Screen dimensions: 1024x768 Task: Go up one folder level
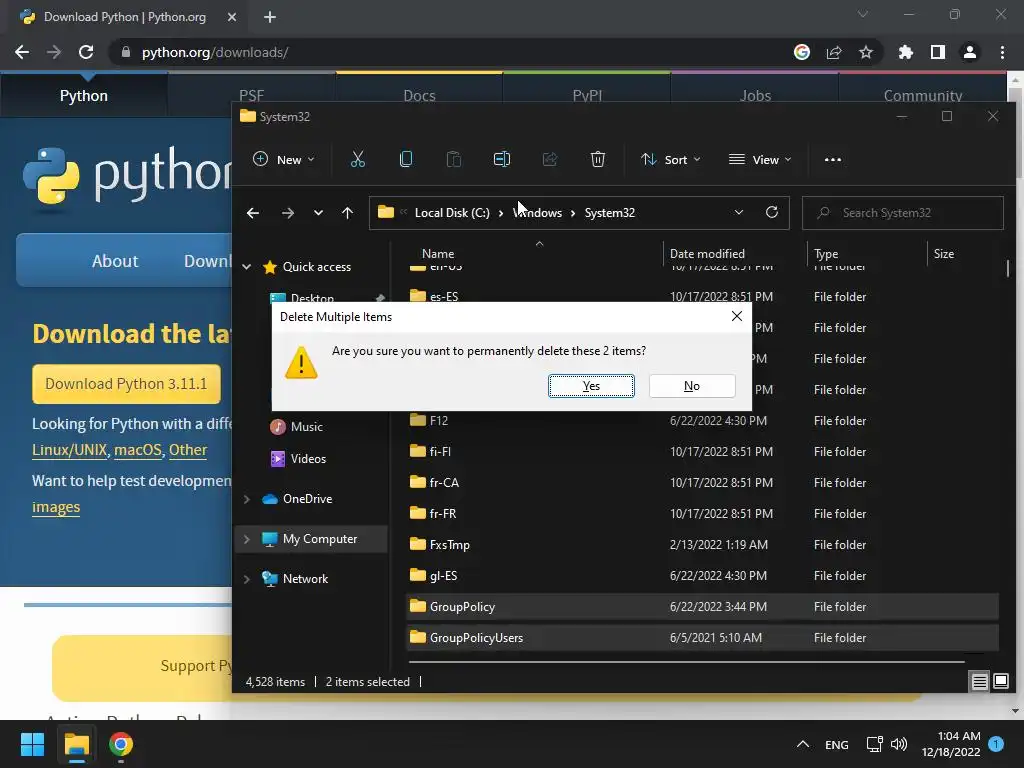click(x=347, y=213)
